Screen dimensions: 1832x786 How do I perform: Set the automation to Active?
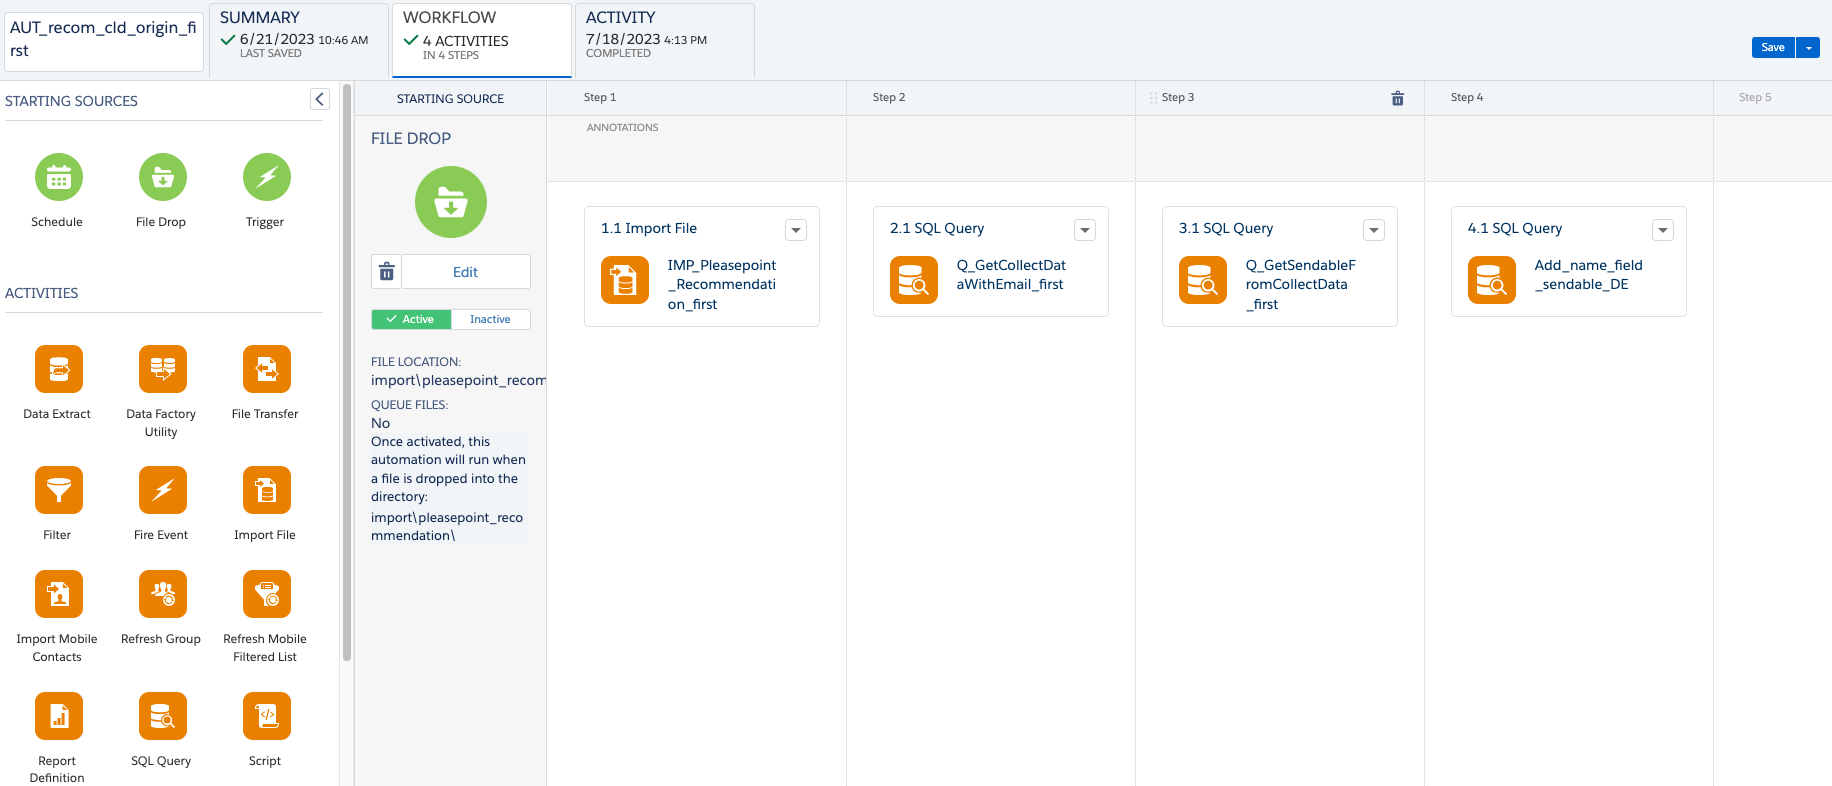click(411, 319)
